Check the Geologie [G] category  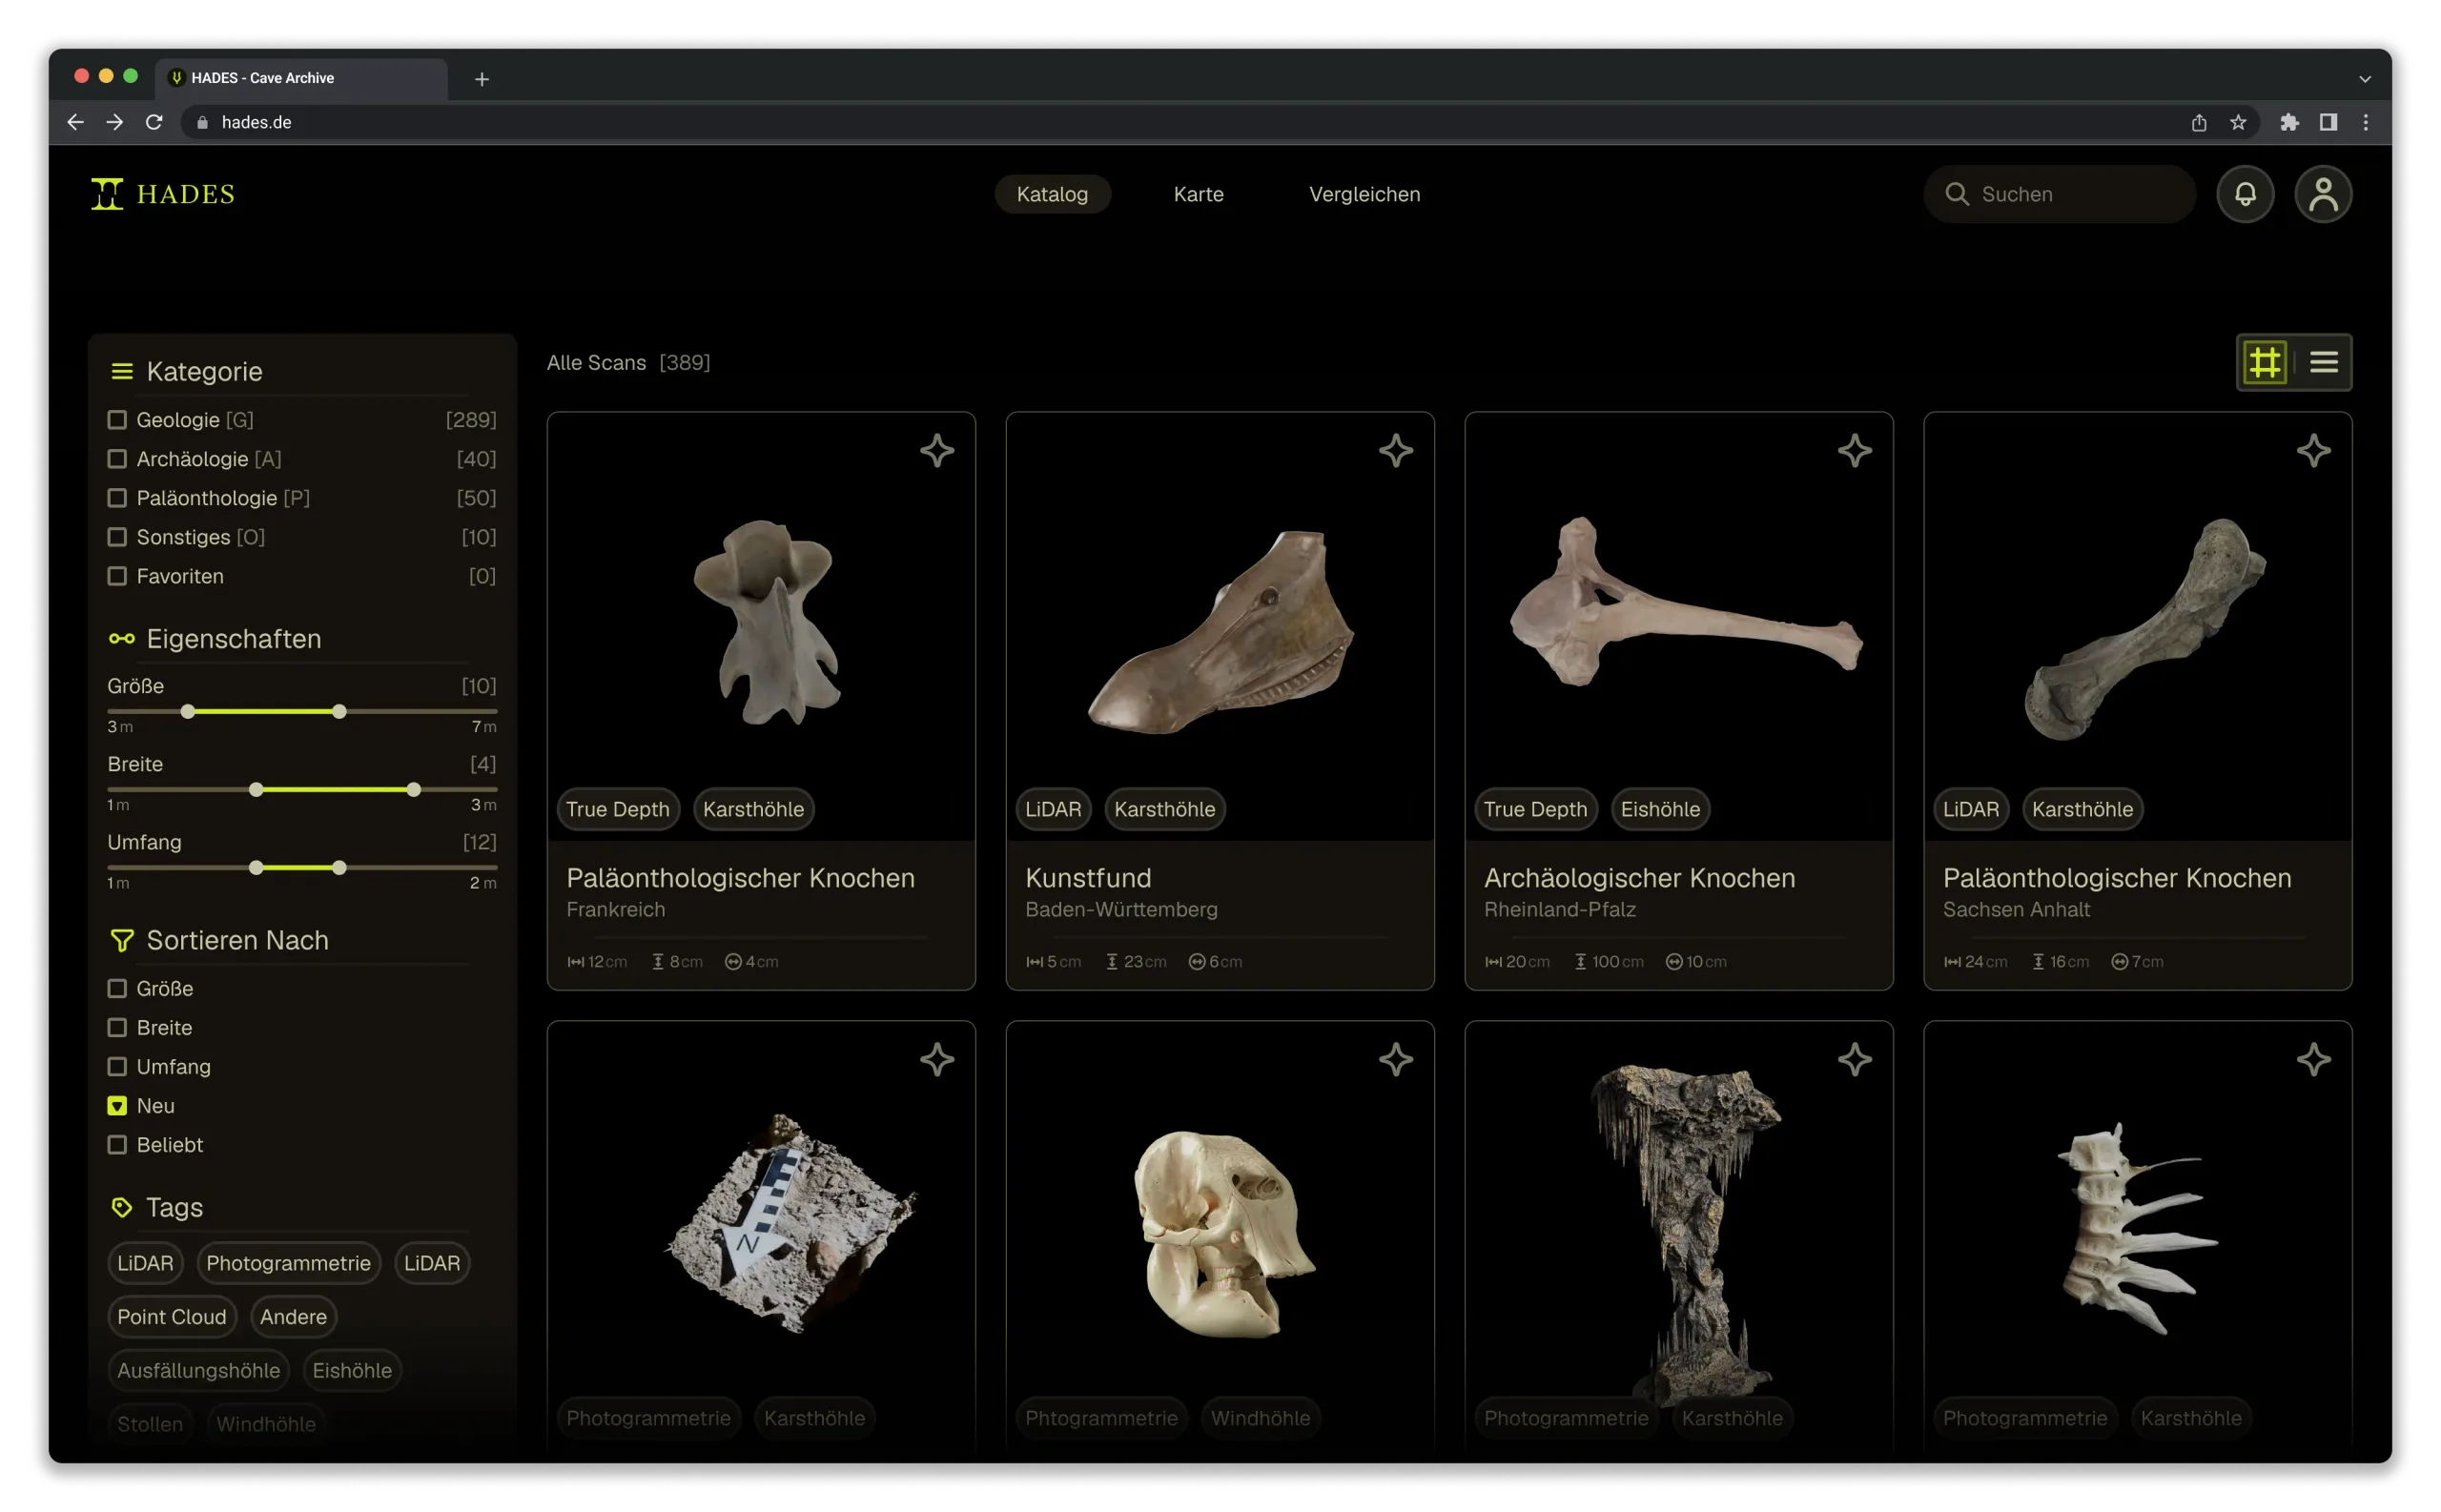(117, 420)
